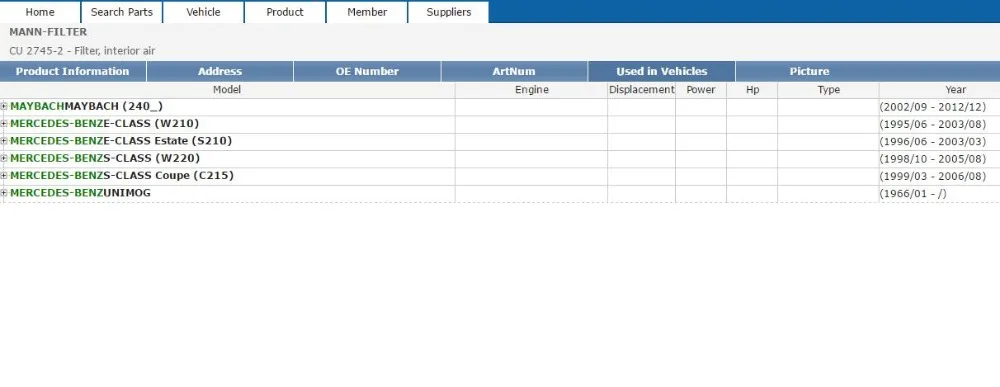Click the Type column header
This screenshot has width=1000, height=387.
point(828,90)
